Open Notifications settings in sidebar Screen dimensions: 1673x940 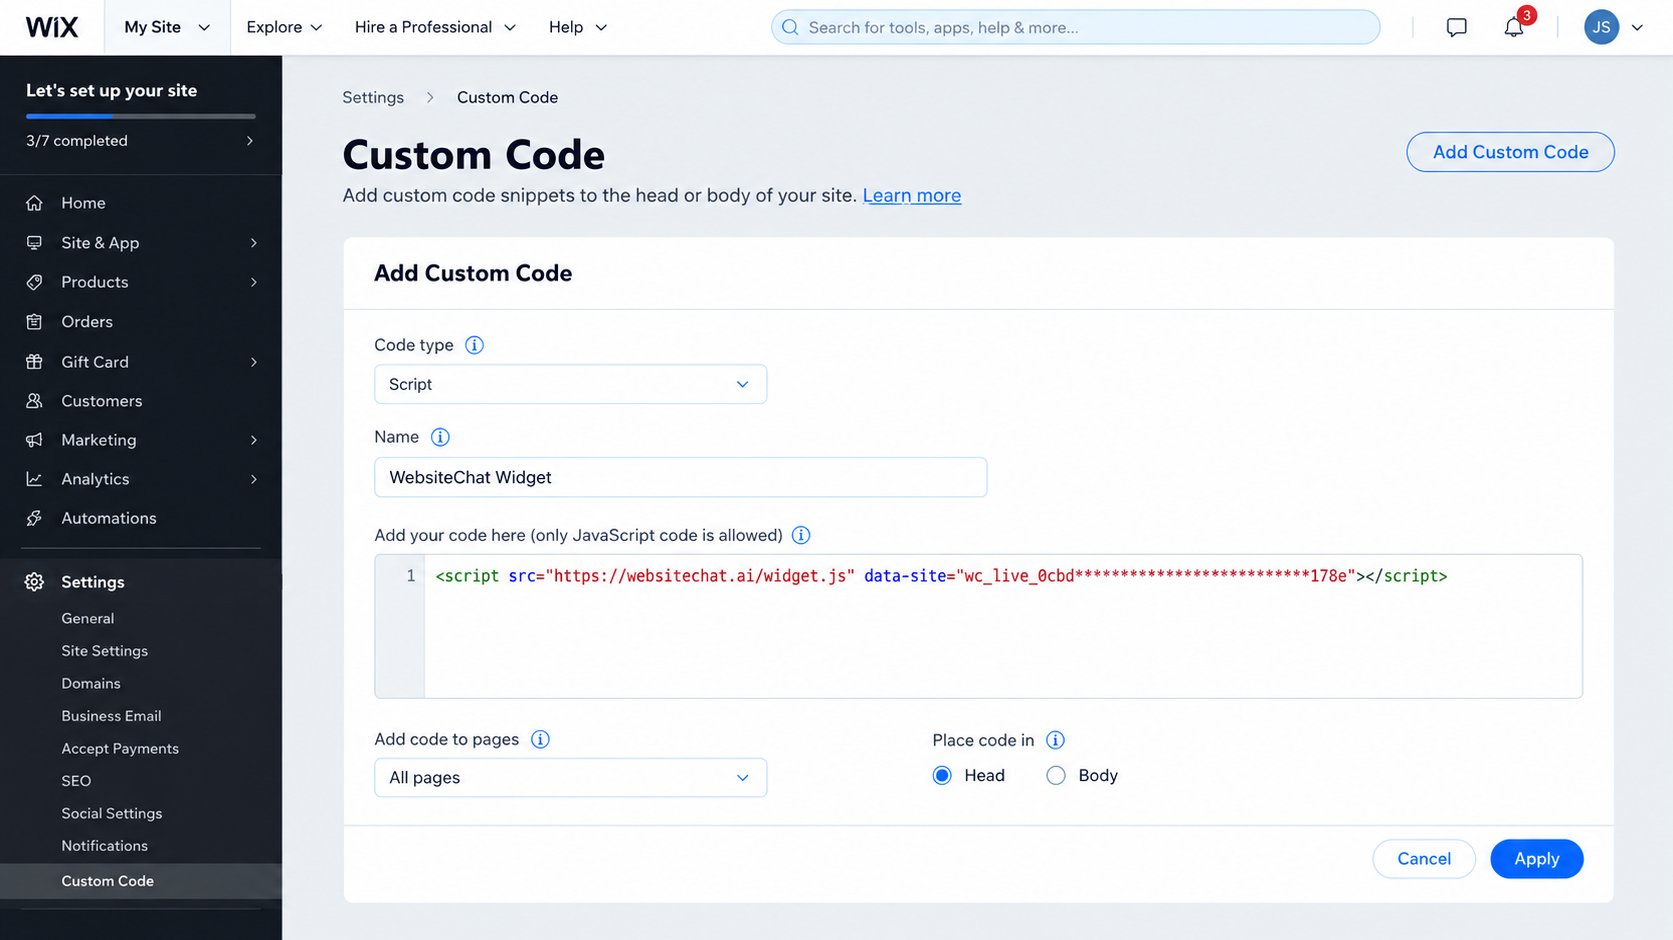(x=105, y=846)
